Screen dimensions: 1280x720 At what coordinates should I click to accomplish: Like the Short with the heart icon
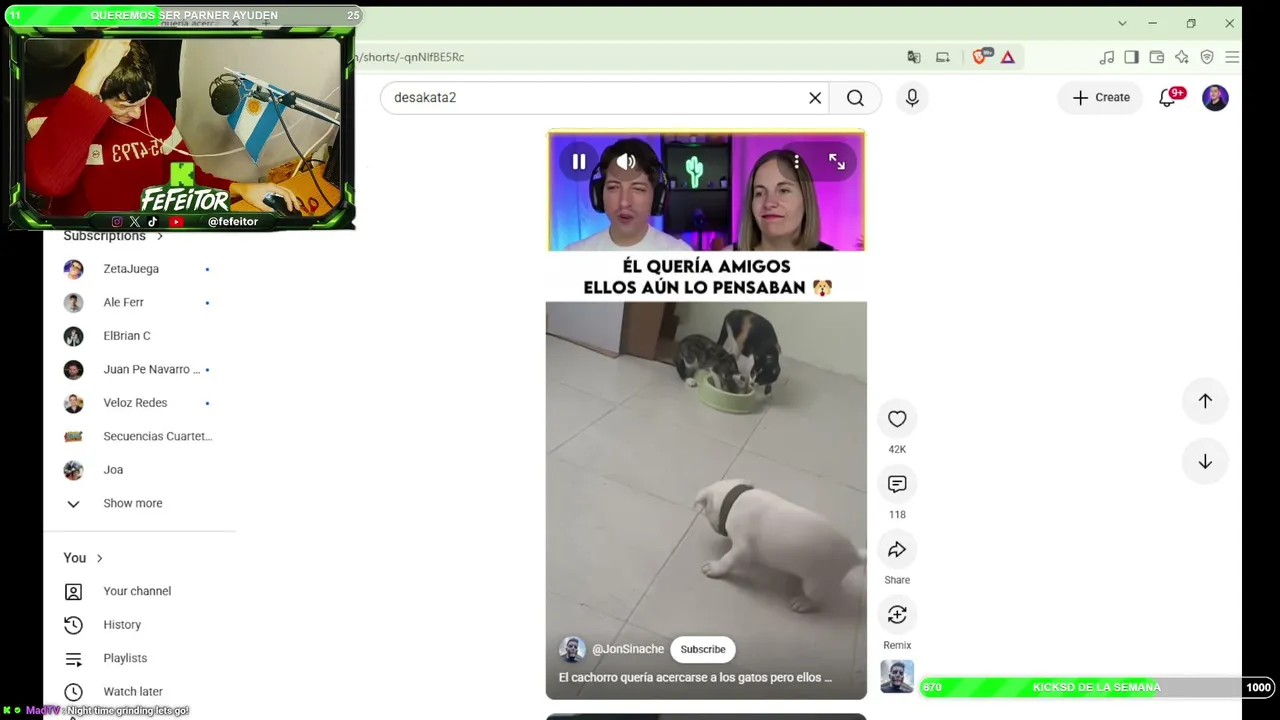(897, 419)
